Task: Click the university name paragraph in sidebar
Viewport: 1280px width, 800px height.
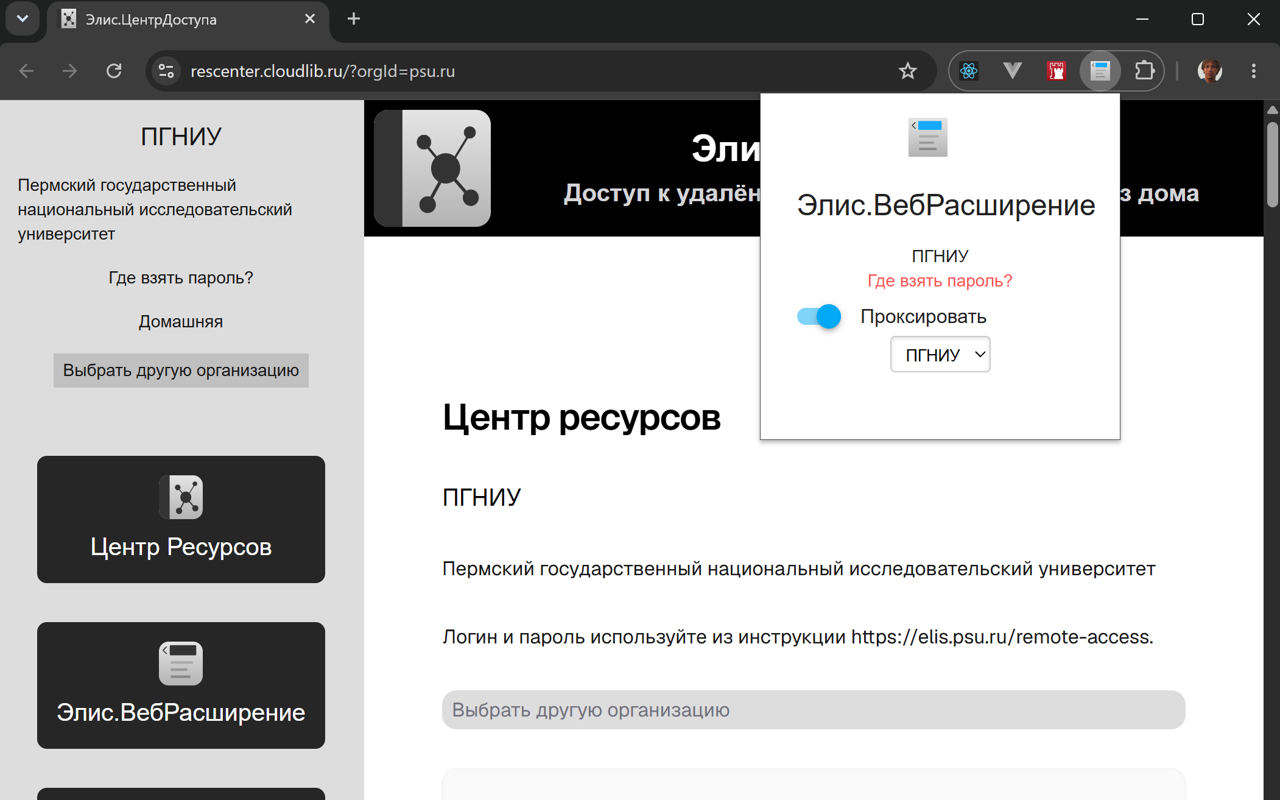Action: click(x=155, y=210)
